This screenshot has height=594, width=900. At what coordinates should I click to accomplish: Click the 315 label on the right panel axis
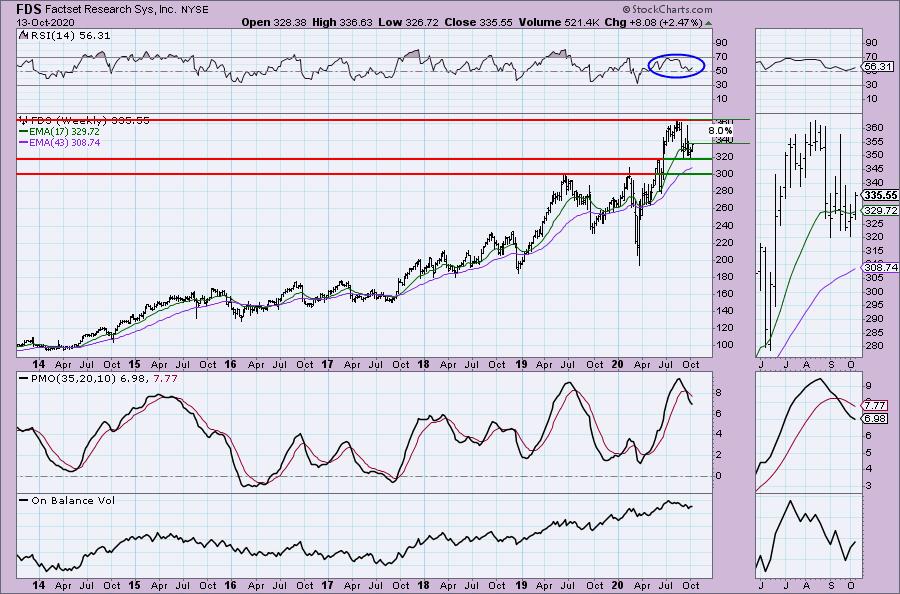874,251
